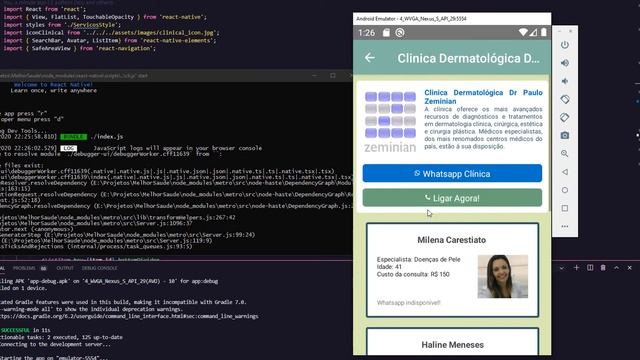Maximize the Metro console window
Viewport: 640px width, 360px height.
pos(333,76)
